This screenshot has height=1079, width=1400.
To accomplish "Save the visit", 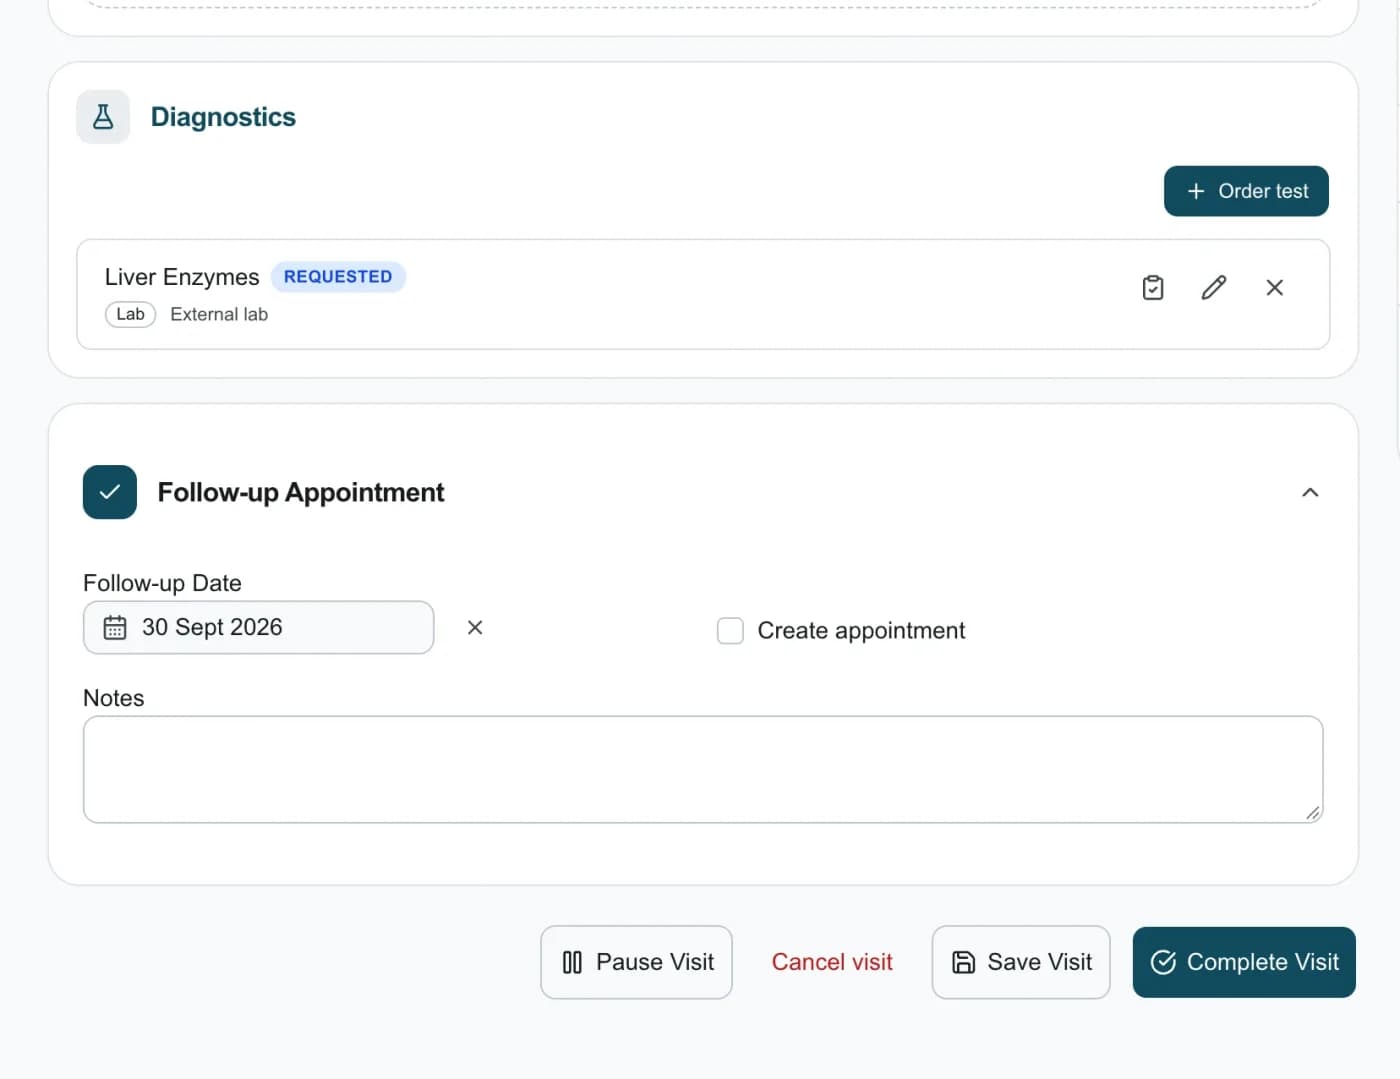I will click(1021, 962).
